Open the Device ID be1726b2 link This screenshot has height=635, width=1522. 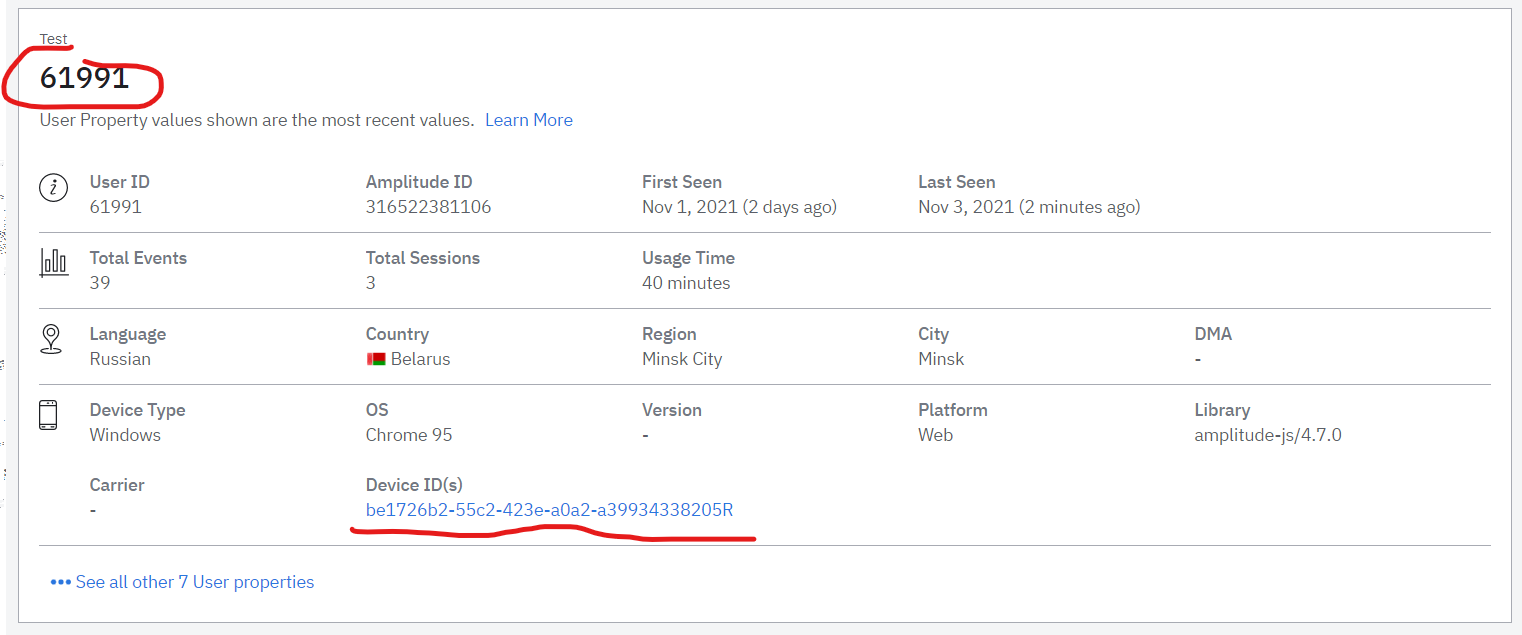pos(549,510)
